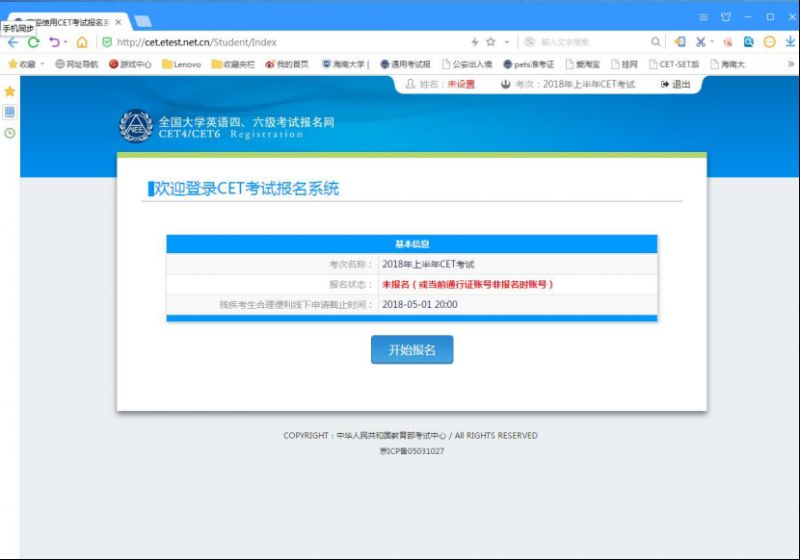Open the sidebar green history clock icon
800x560 pixels.
(x=10, y=134)
